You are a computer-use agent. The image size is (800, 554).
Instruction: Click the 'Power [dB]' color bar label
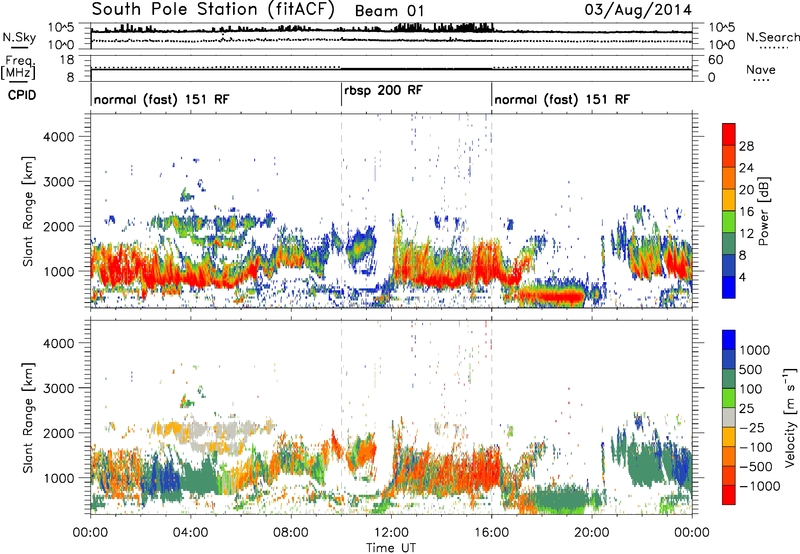763,211
